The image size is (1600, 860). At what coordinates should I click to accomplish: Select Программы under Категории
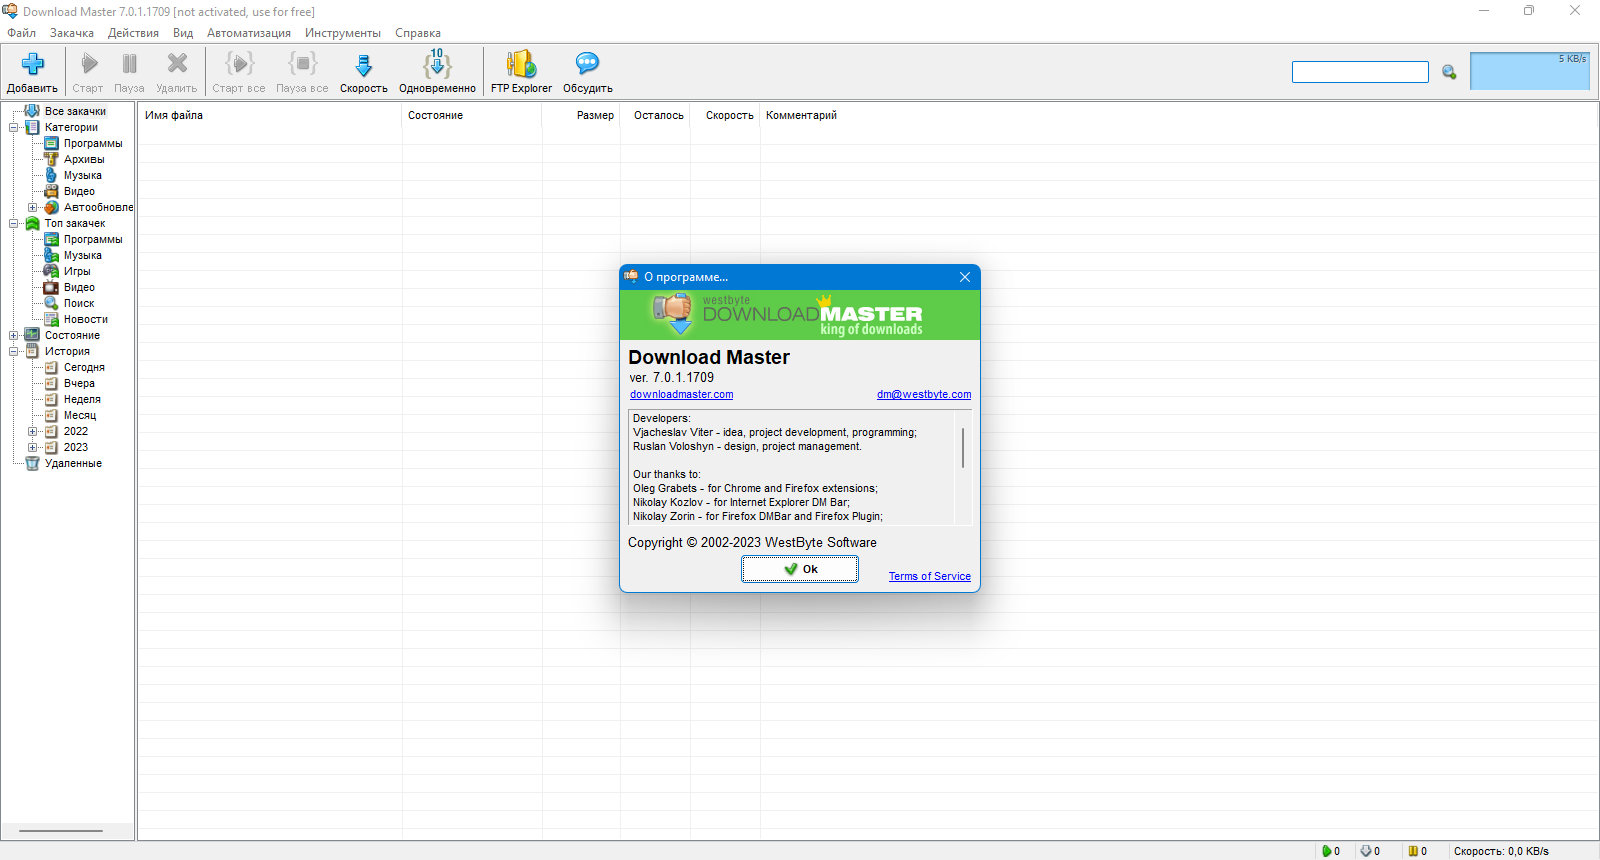click(93, 143)
